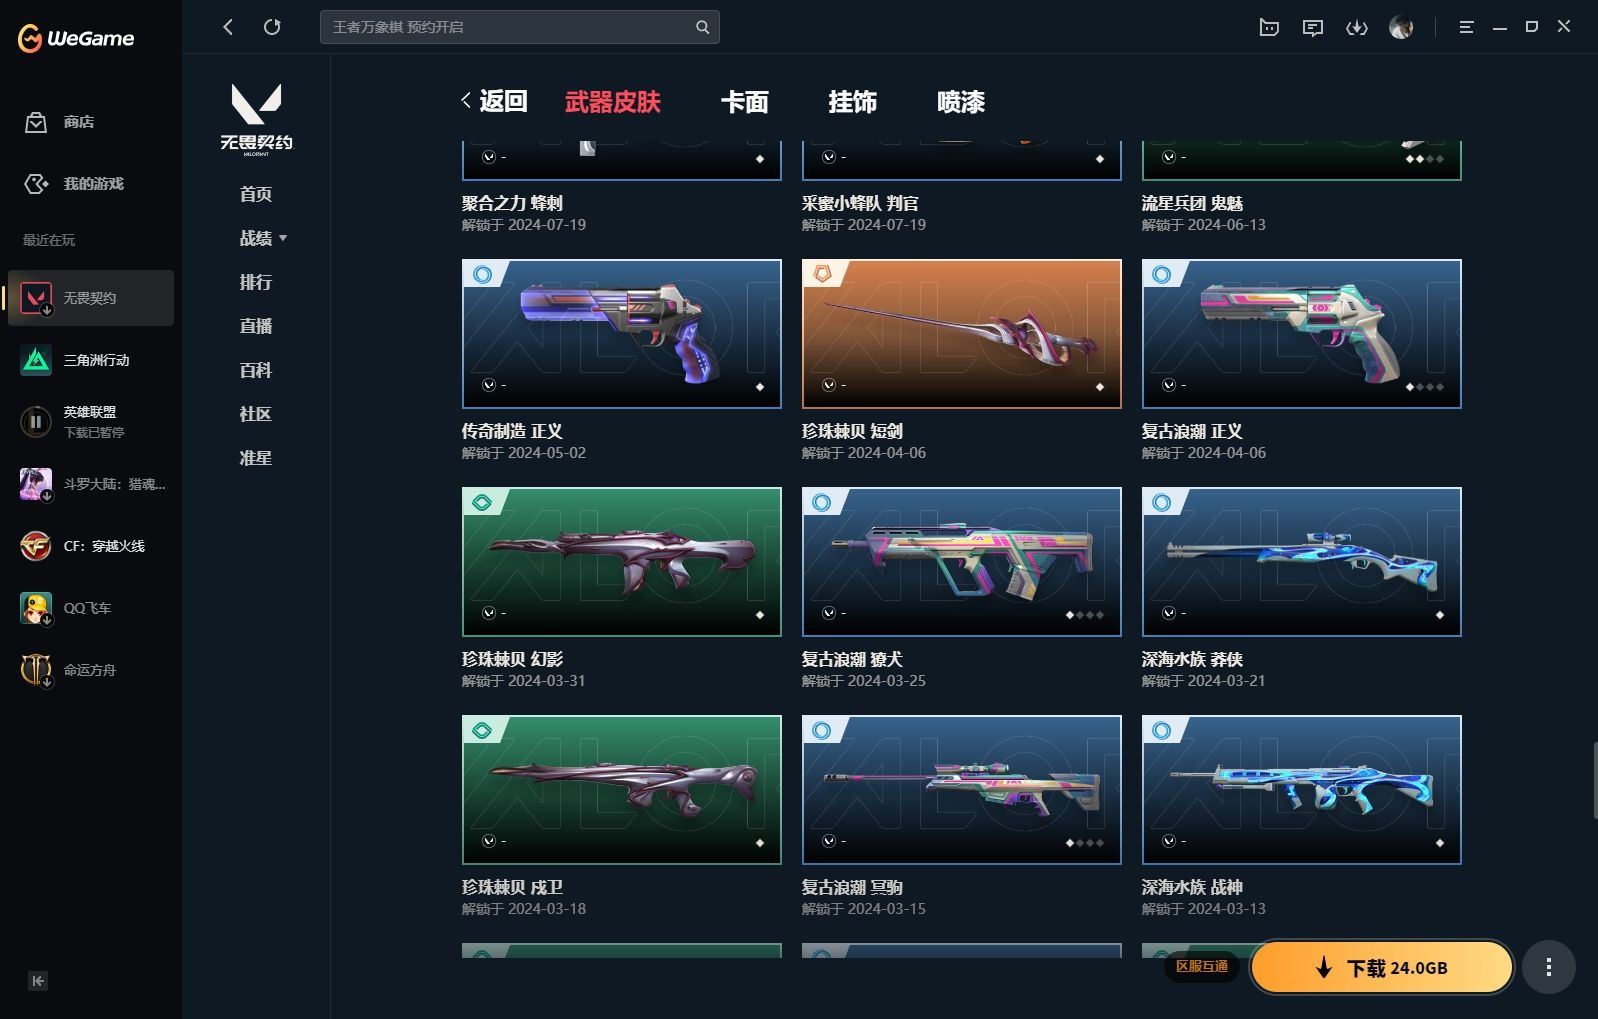Click the user avatar icon
Screen dimensions: 1598x1019
tap(1401, 28)
